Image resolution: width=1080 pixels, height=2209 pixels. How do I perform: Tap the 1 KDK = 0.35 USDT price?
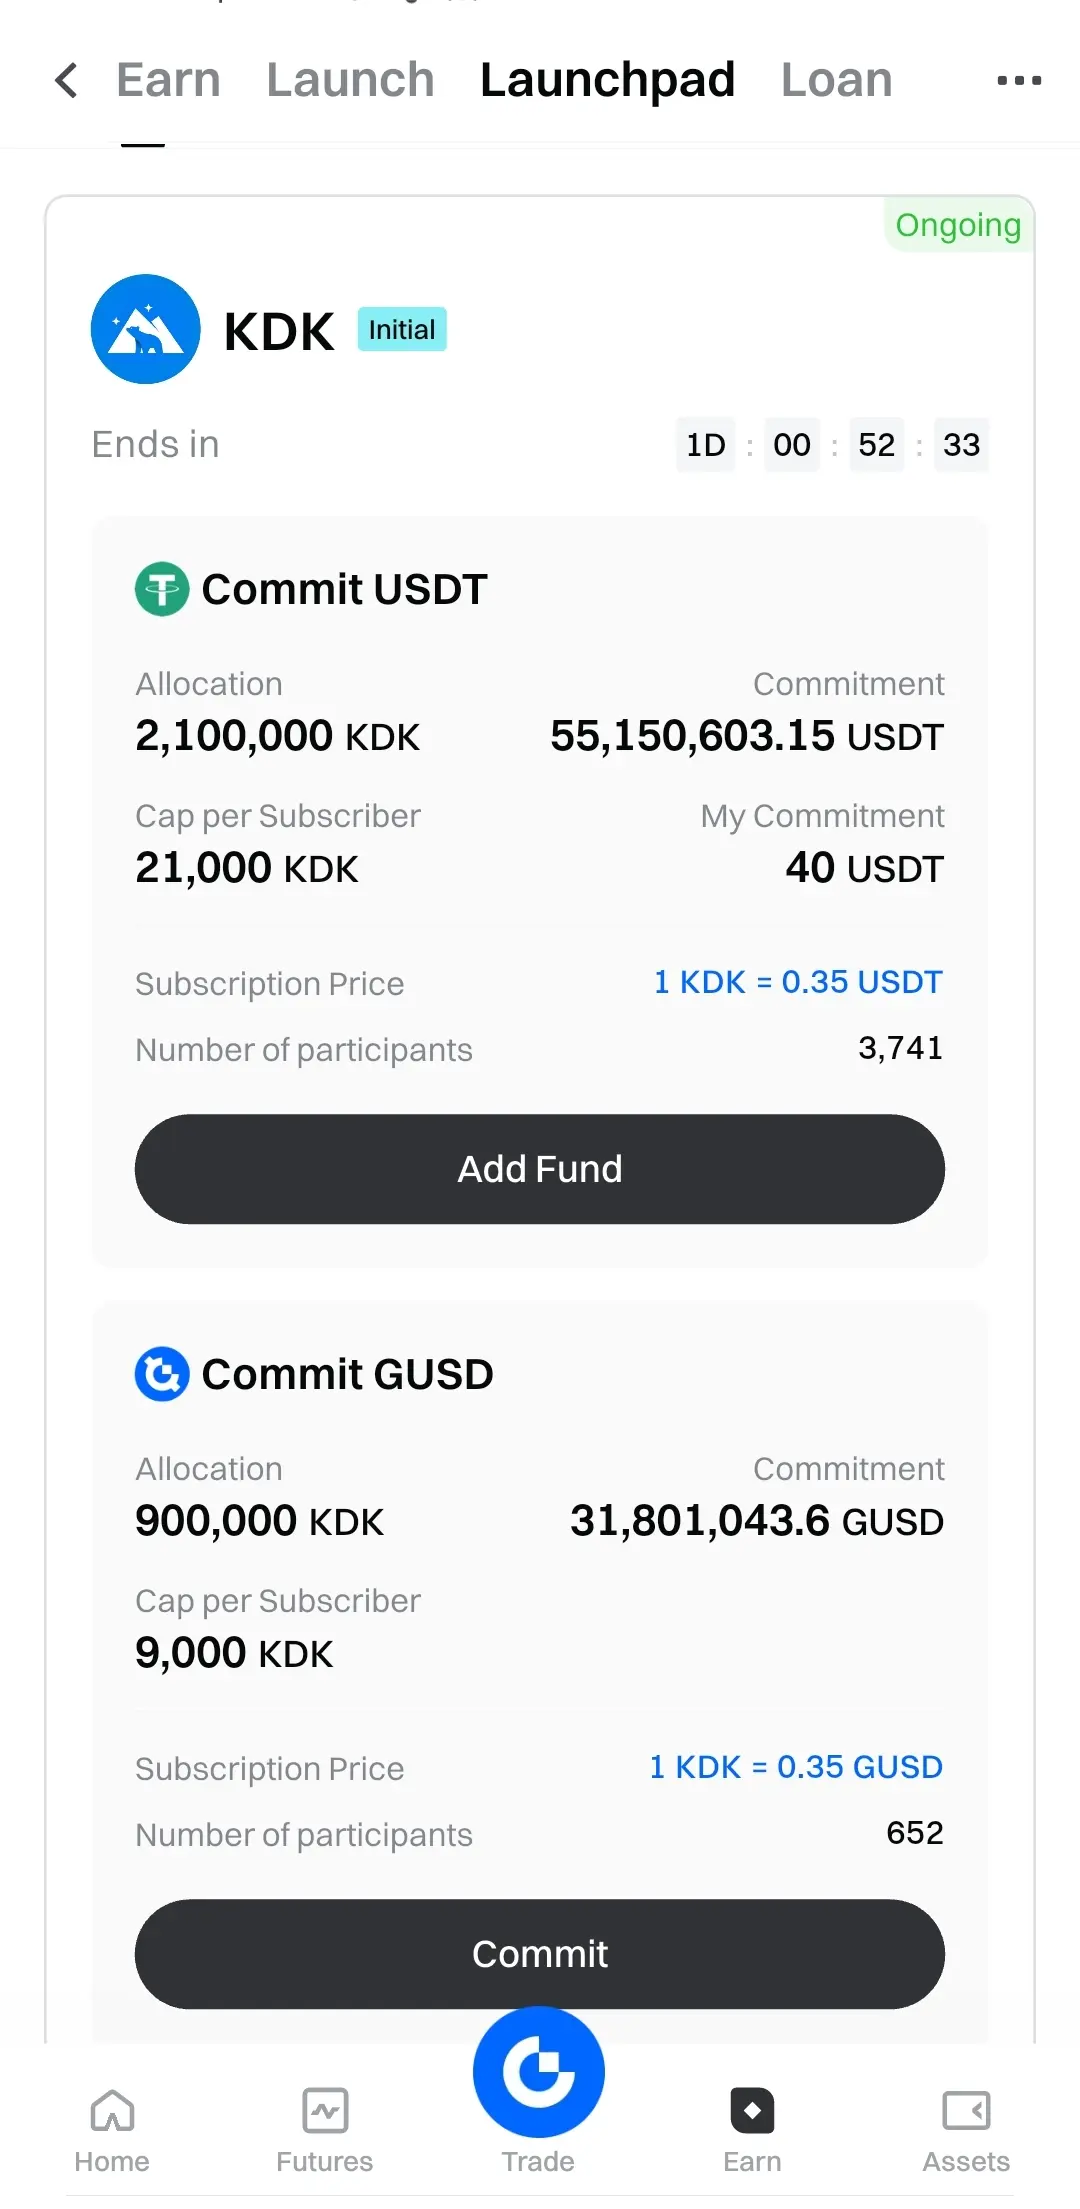(x=798, y=982)
